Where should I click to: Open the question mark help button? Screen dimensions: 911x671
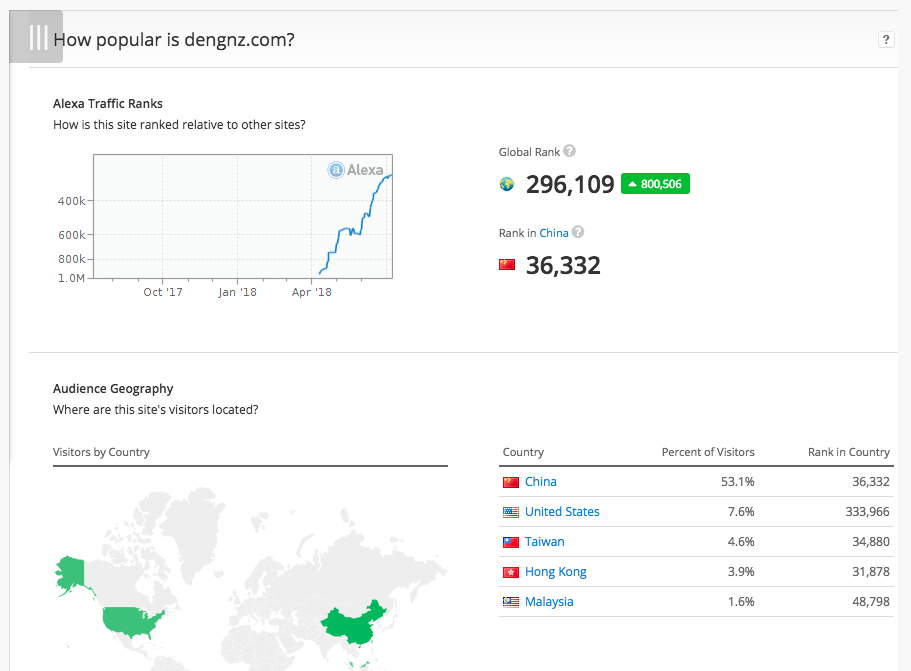point(885,40)
